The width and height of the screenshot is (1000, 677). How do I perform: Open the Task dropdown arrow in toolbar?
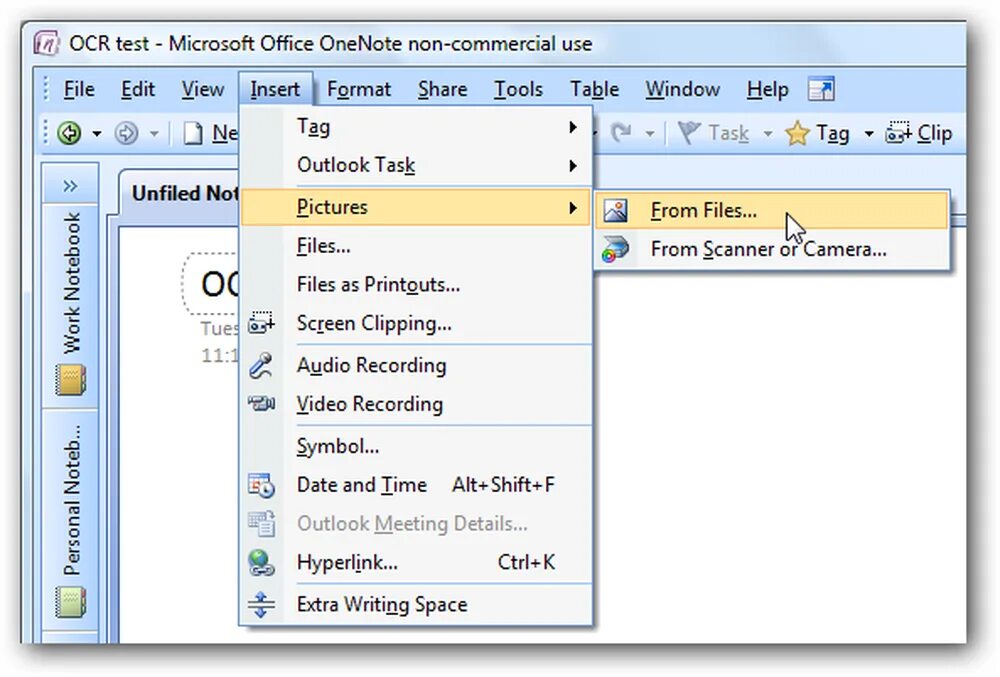coord(768,133)
